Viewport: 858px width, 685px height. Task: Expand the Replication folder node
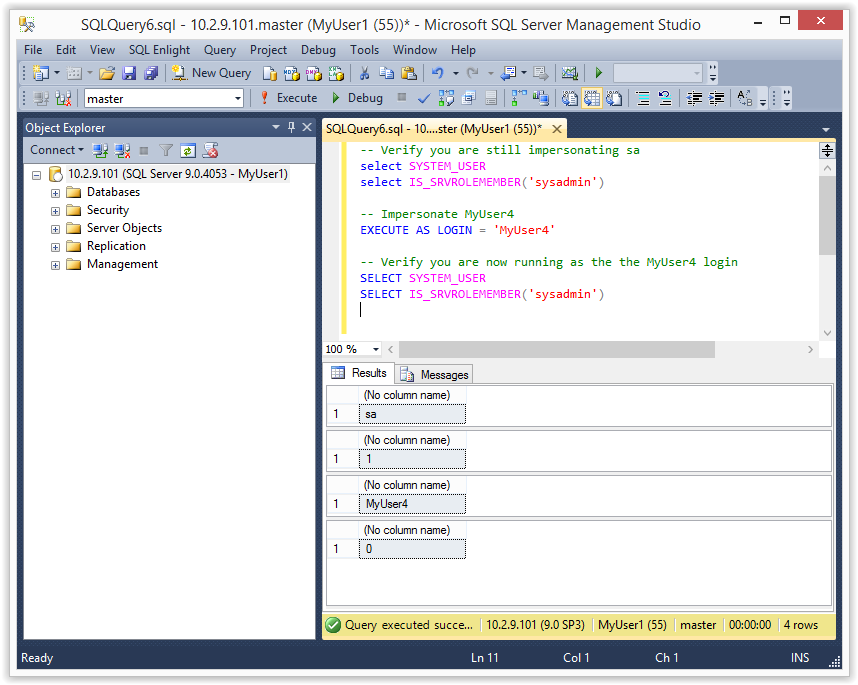pyautogui.click(x=55, y=247)
